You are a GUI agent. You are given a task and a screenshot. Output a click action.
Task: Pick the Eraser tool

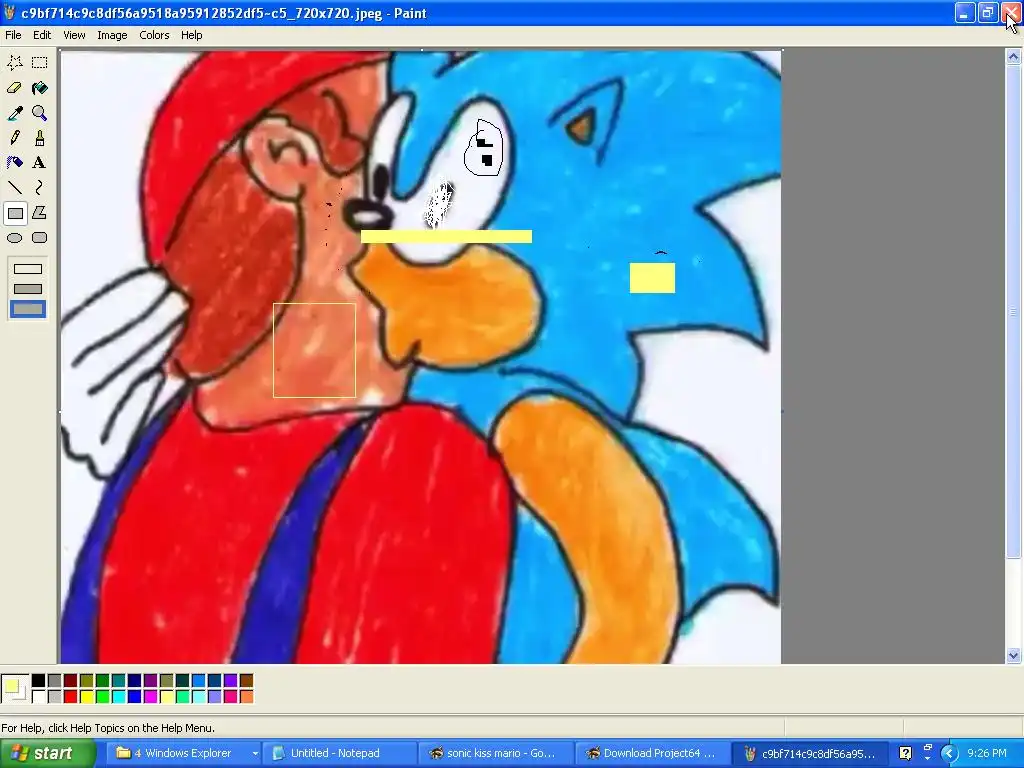[15, 88]
